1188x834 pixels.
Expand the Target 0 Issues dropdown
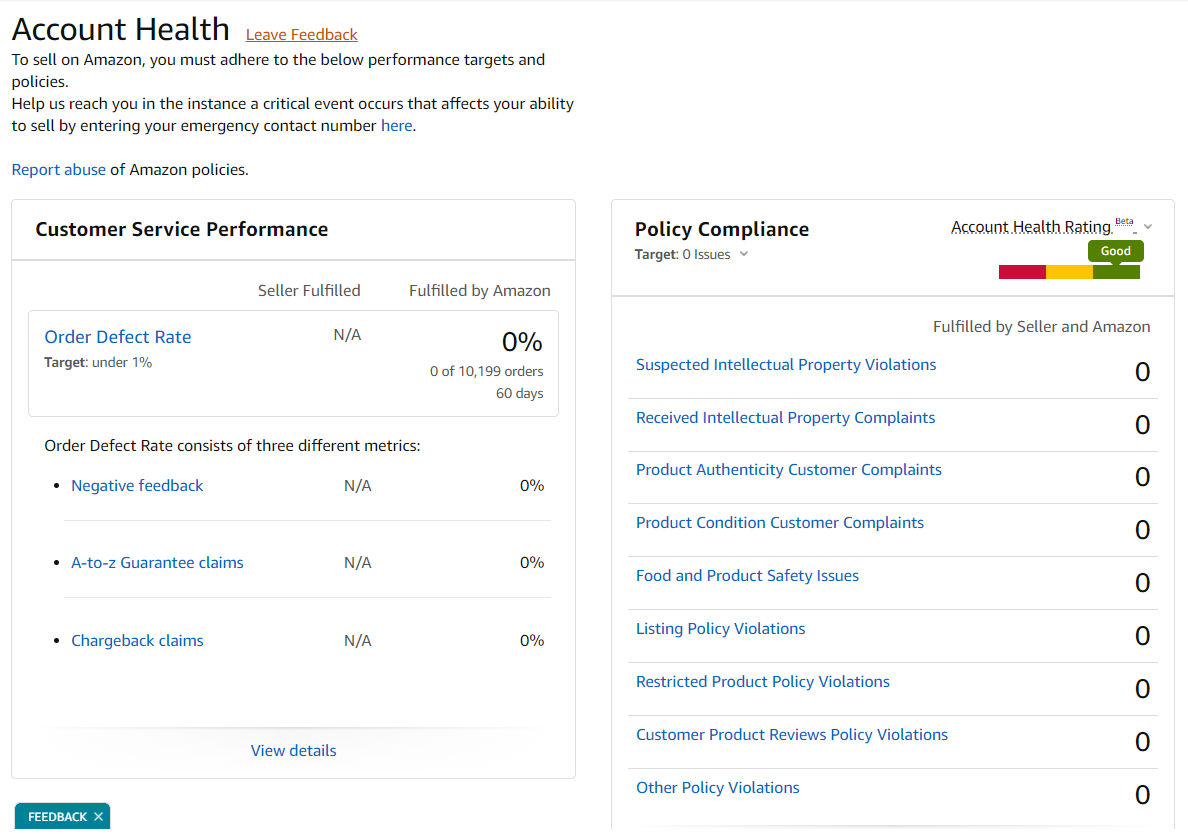tap(743, 254)
